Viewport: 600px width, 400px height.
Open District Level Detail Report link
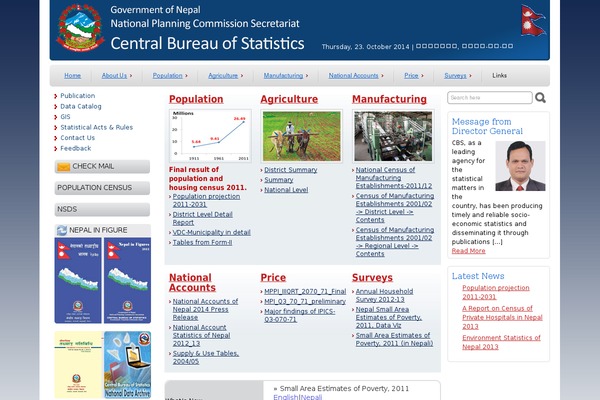pyautogui.click(x=202, y=219)
